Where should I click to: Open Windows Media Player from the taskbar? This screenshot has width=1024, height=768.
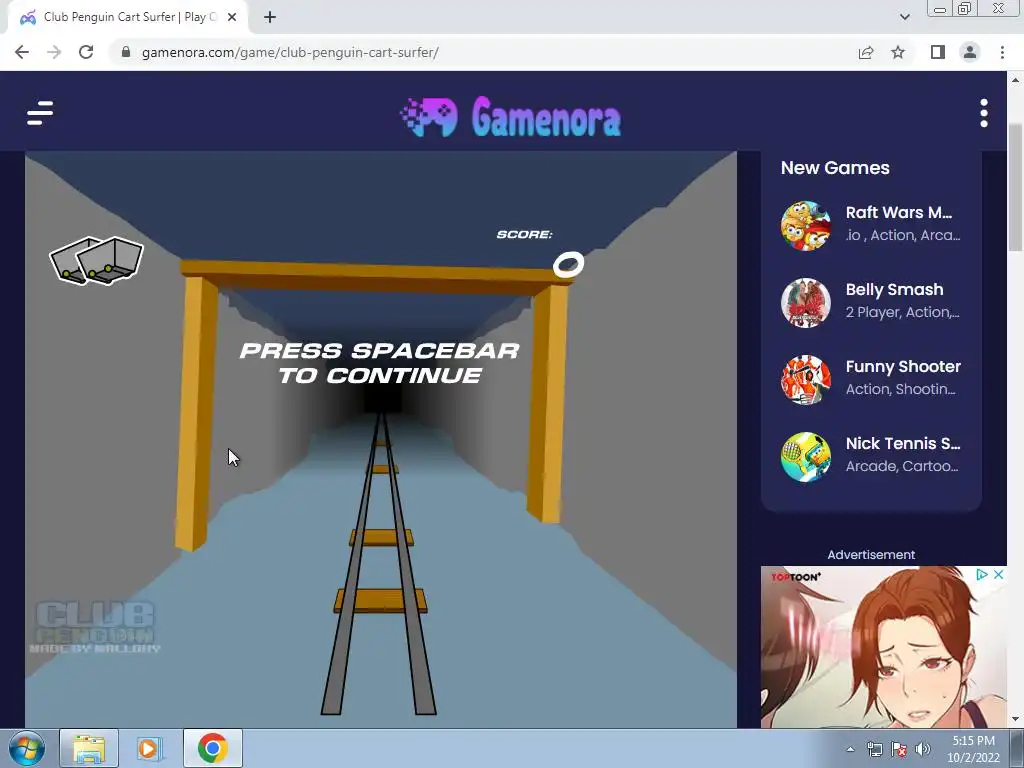(x=150, y=748)
